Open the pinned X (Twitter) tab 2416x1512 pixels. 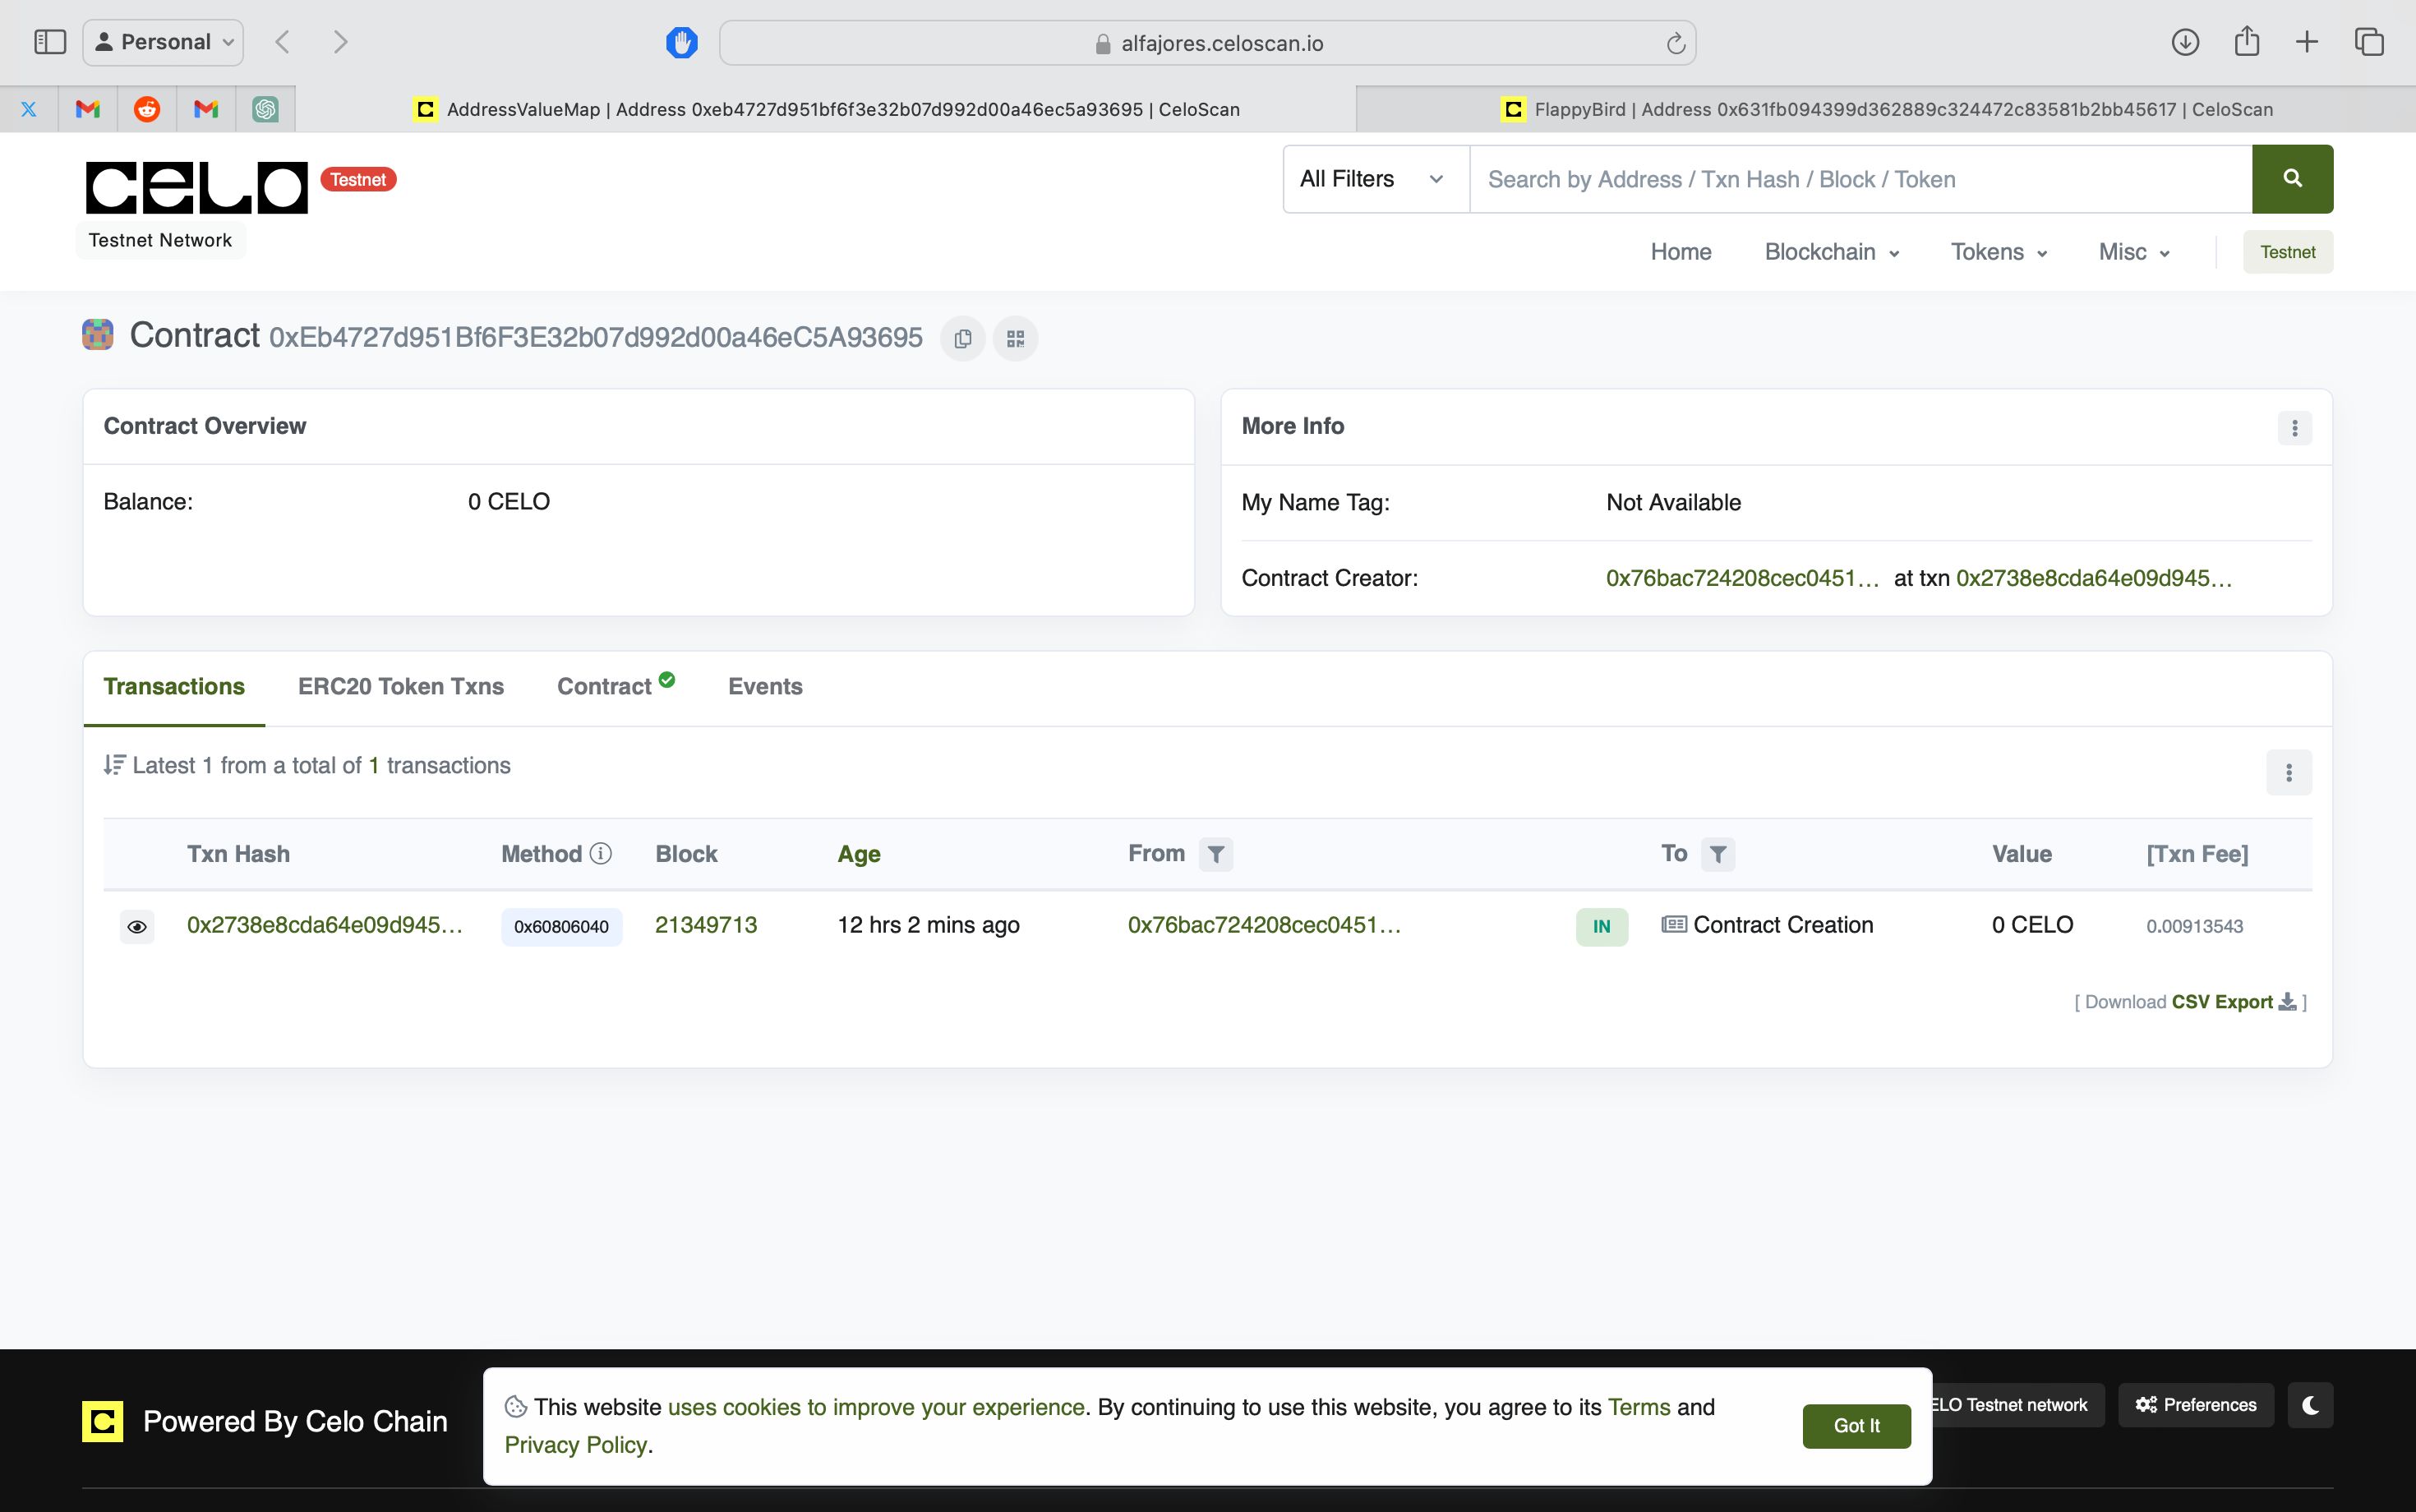[29, 109]
